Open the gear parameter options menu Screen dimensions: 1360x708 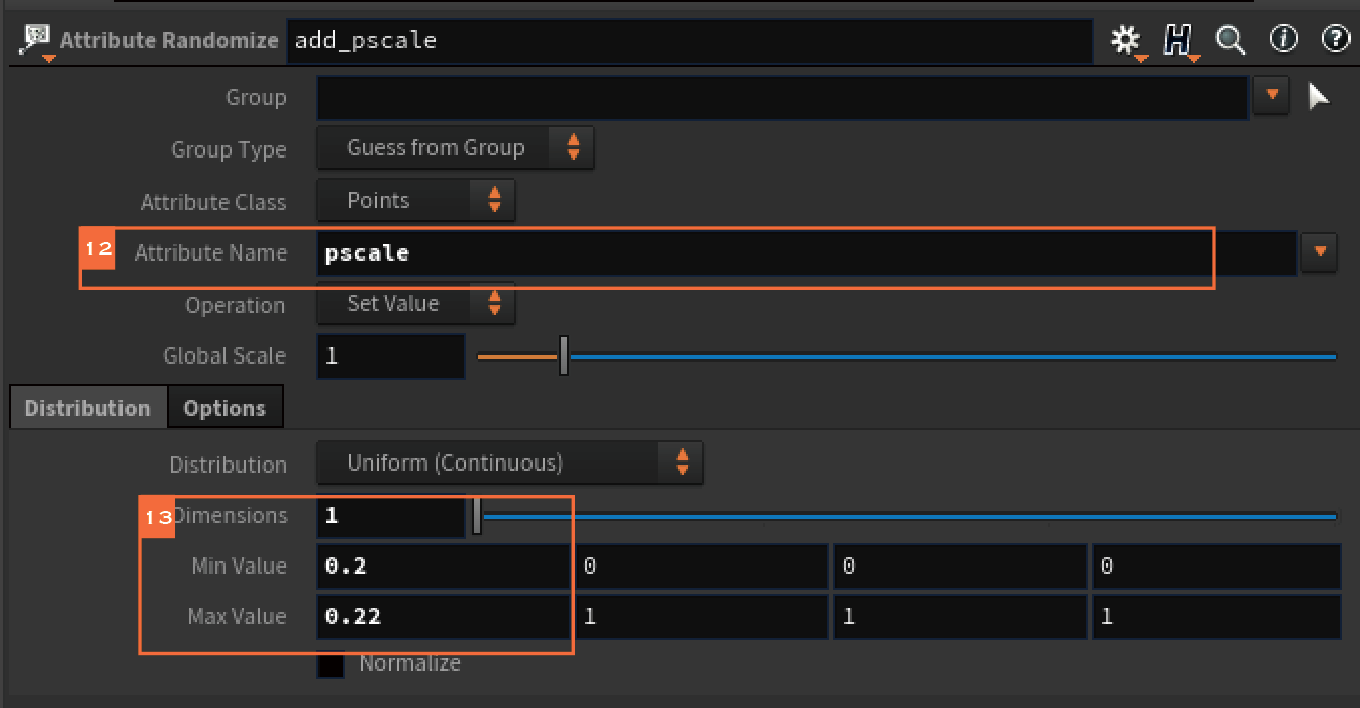click(1126, 40)
